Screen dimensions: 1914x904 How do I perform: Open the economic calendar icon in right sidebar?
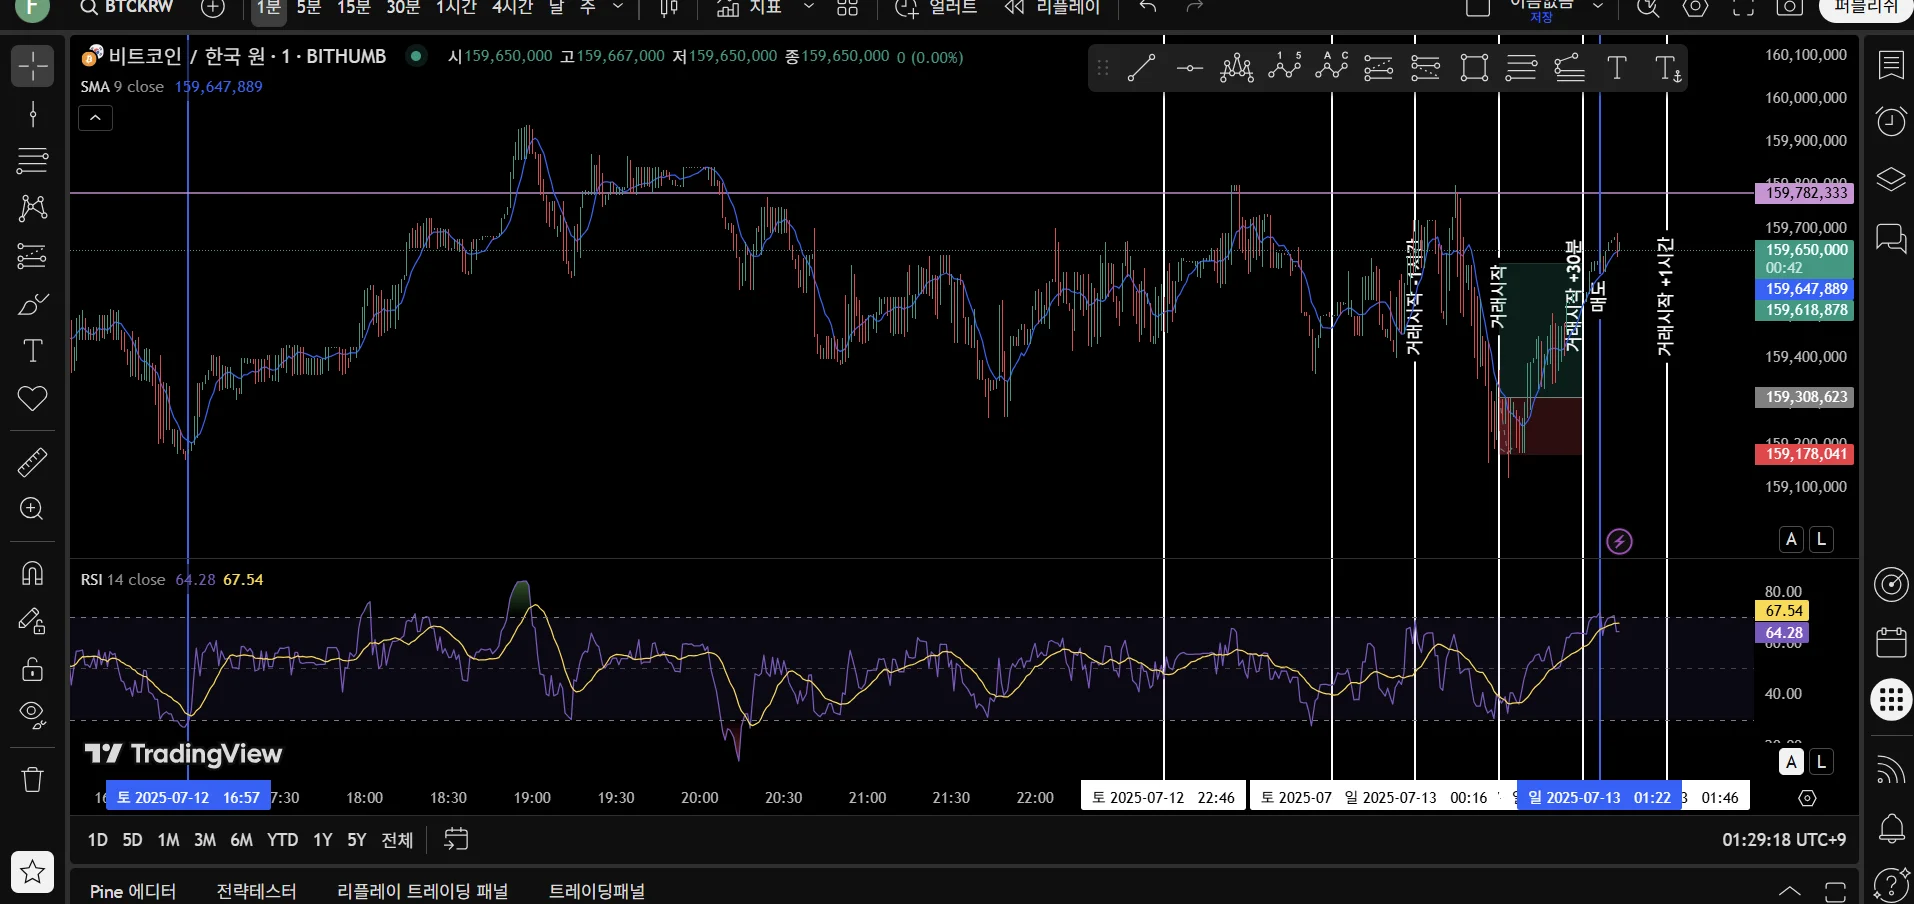click(1890, 642)
